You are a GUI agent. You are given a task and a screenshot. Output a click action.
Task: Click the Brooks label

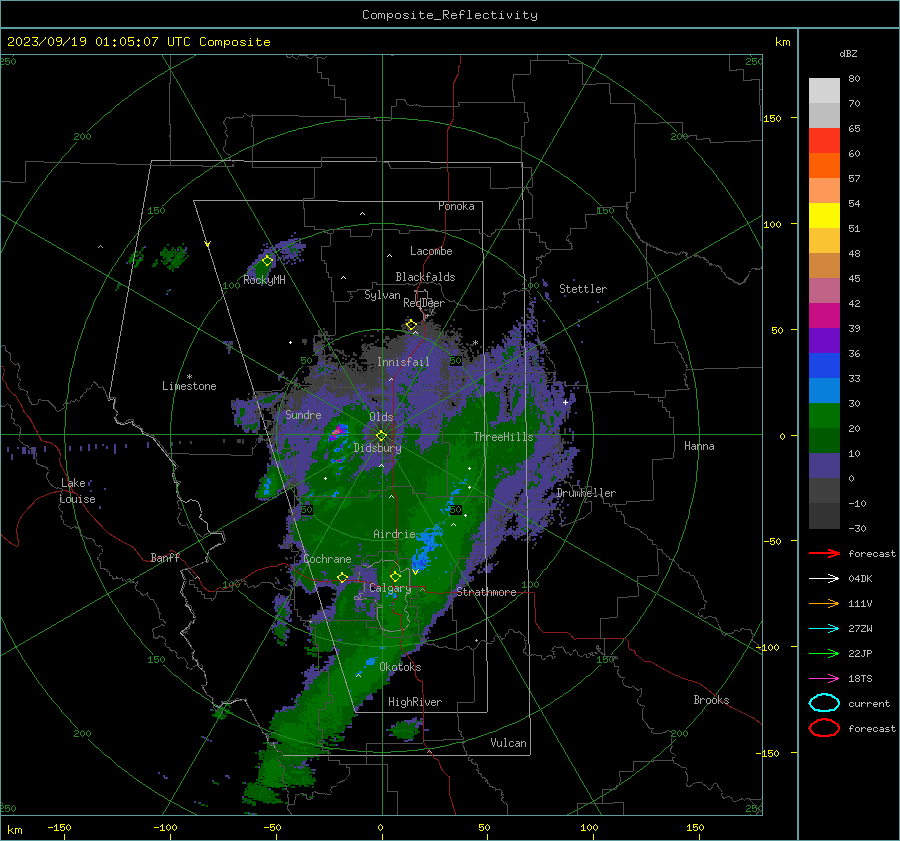[711, 700]
